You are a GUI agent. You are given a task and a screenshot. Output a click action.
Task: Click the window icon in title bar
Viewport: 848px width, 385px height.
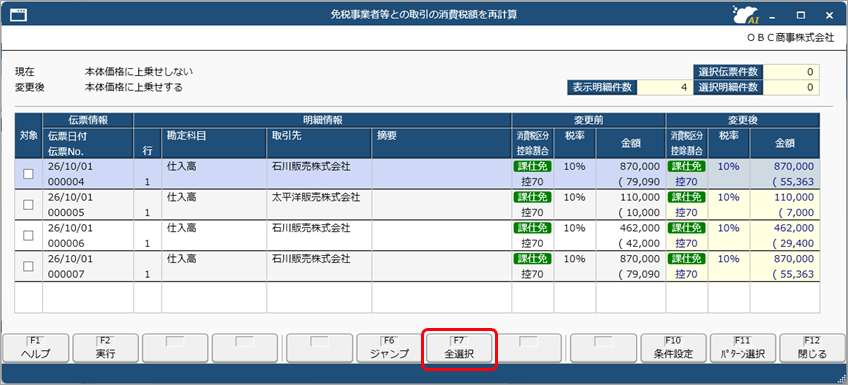pyautogui.click(x=19, y=15)
